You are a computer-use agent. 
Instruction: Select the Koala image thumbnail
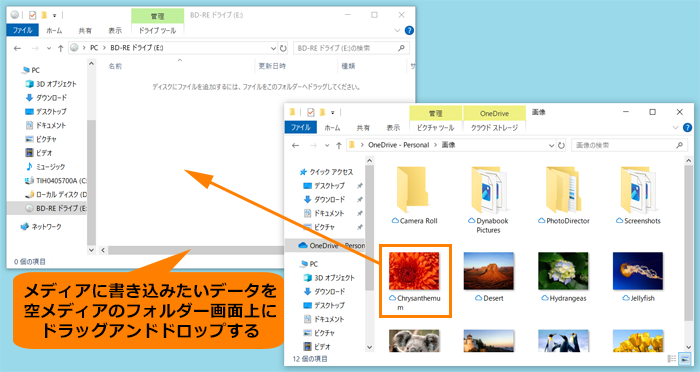pos(414,341)
